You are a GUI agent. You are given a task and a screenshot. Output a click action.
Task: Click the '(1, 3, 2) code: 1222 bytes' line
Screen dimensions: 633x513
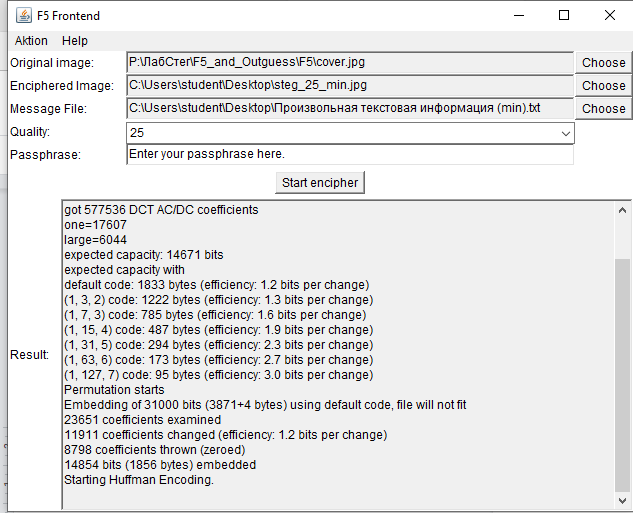click(219, 300)
